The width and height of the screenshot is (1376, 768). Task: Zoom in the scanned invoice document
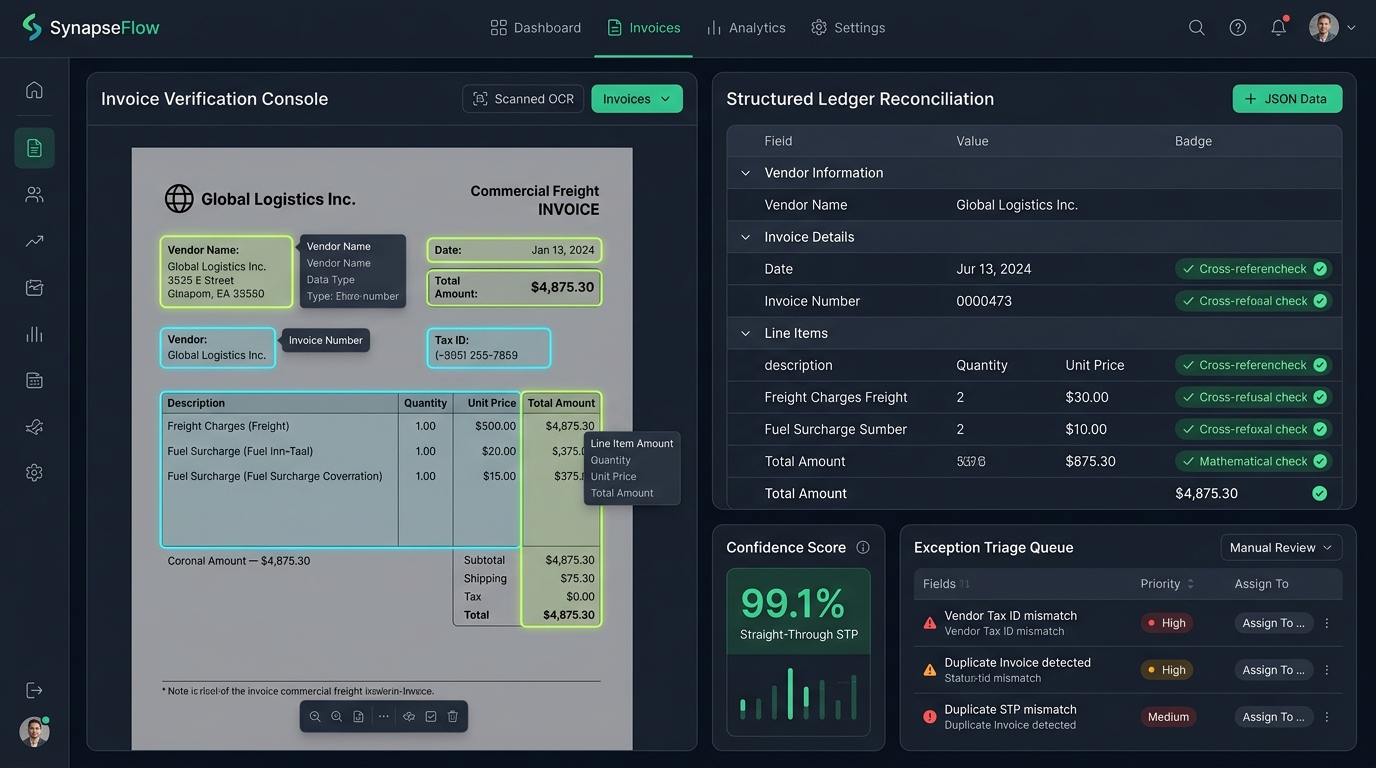pos(337,717)
